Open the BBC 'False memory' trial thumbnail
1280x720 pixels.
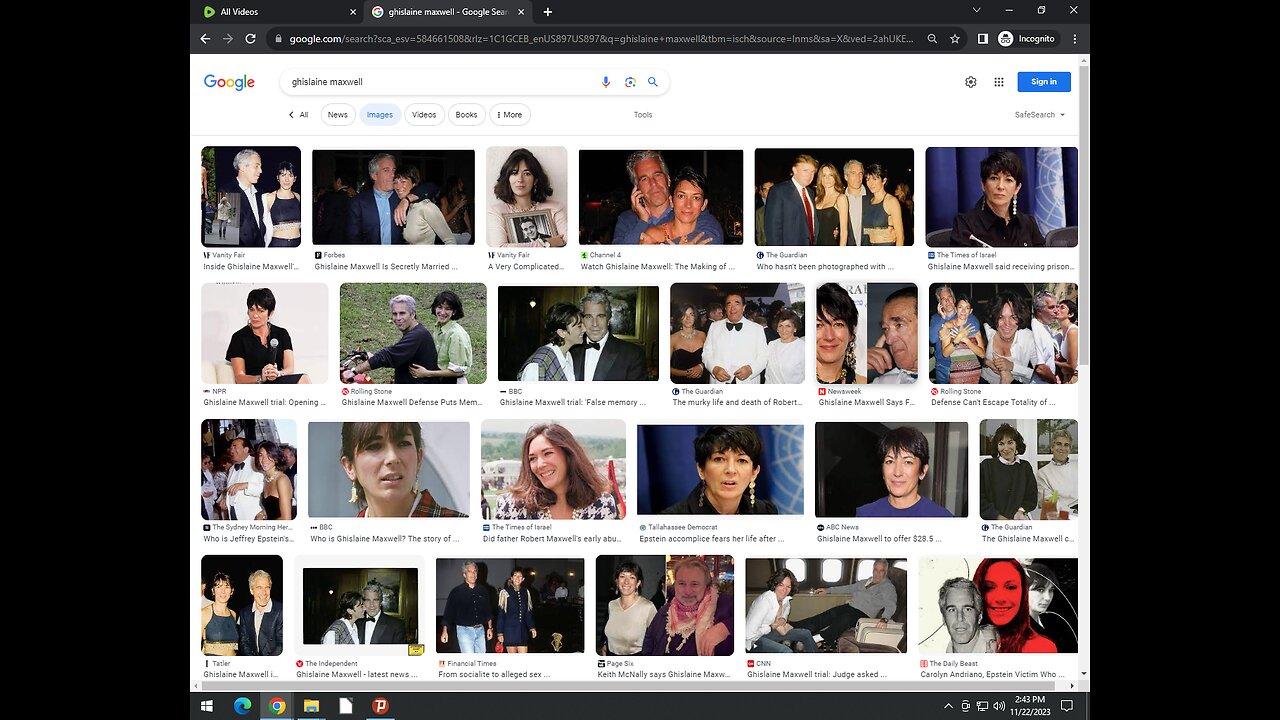pos(578,333)
